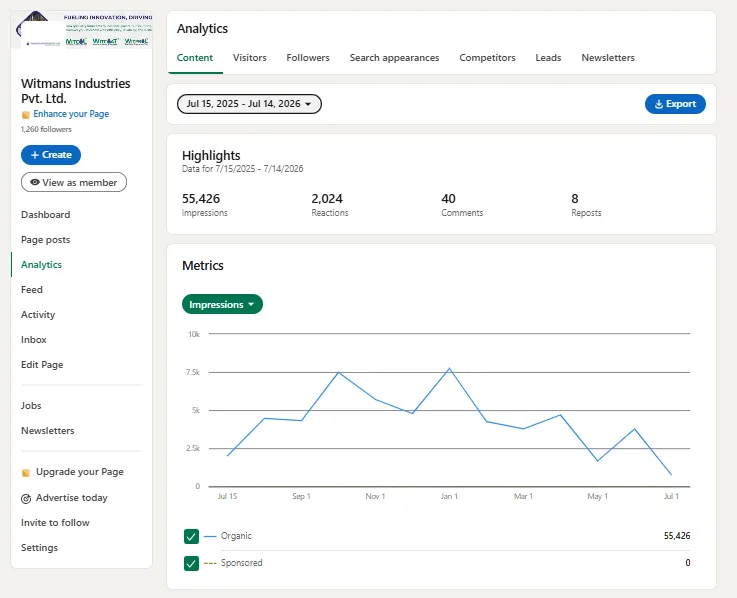Open Newsletters in the sidebar
Viewport: 737px width, 598px height.
[48, 431]
